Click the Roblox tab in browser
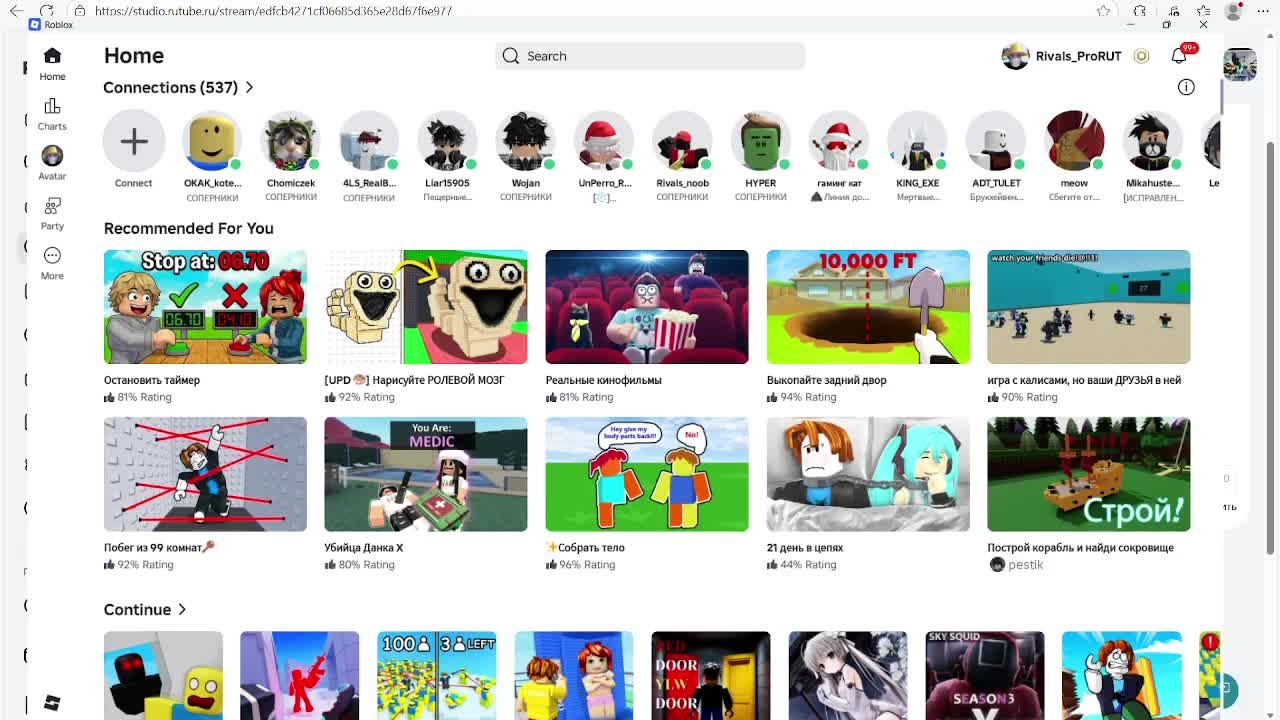Image resolution: width=1280 pixels, height=720 pixels. coord(52,25)
